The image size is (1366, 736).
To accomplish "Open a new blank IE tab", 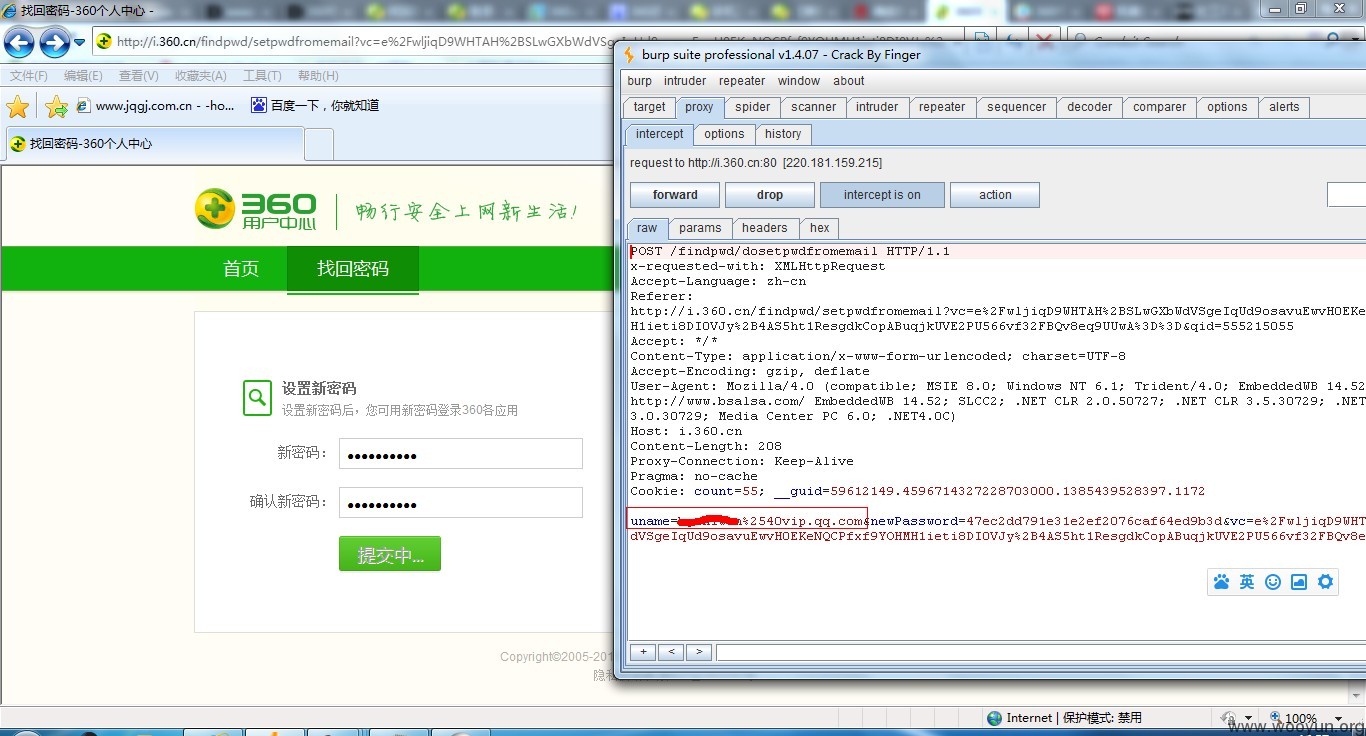I will coord(319,145).
